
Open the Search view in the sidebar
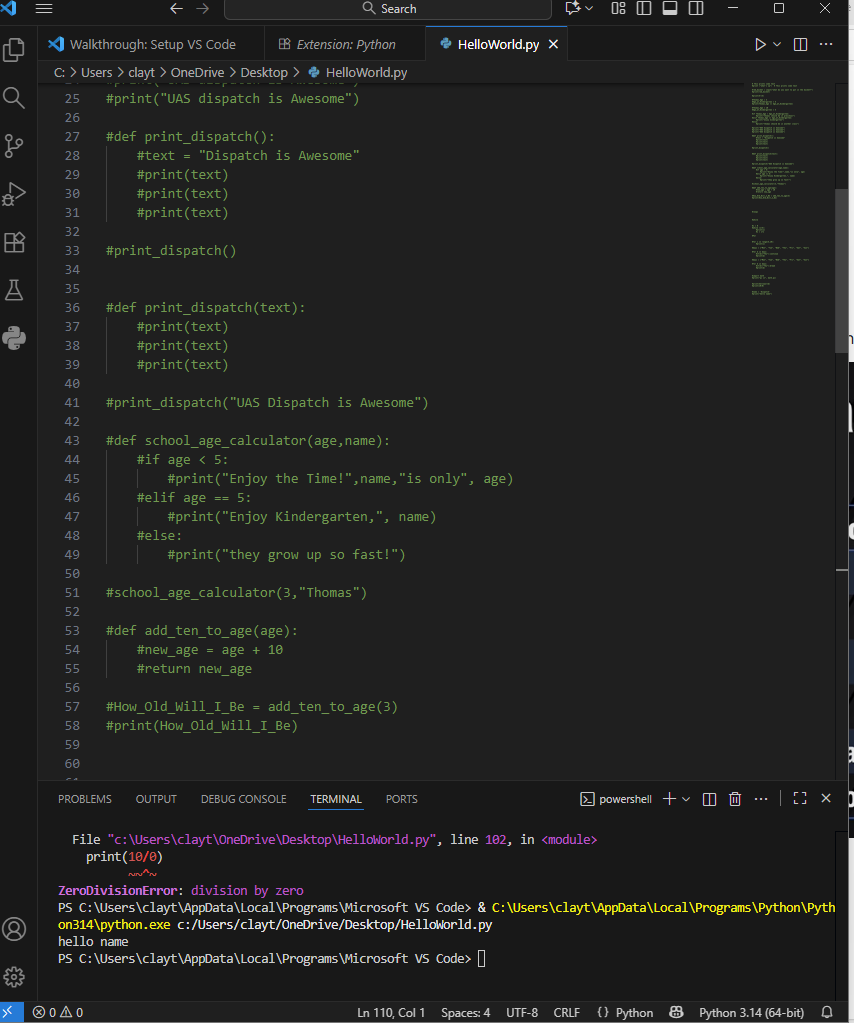[14, 99]
